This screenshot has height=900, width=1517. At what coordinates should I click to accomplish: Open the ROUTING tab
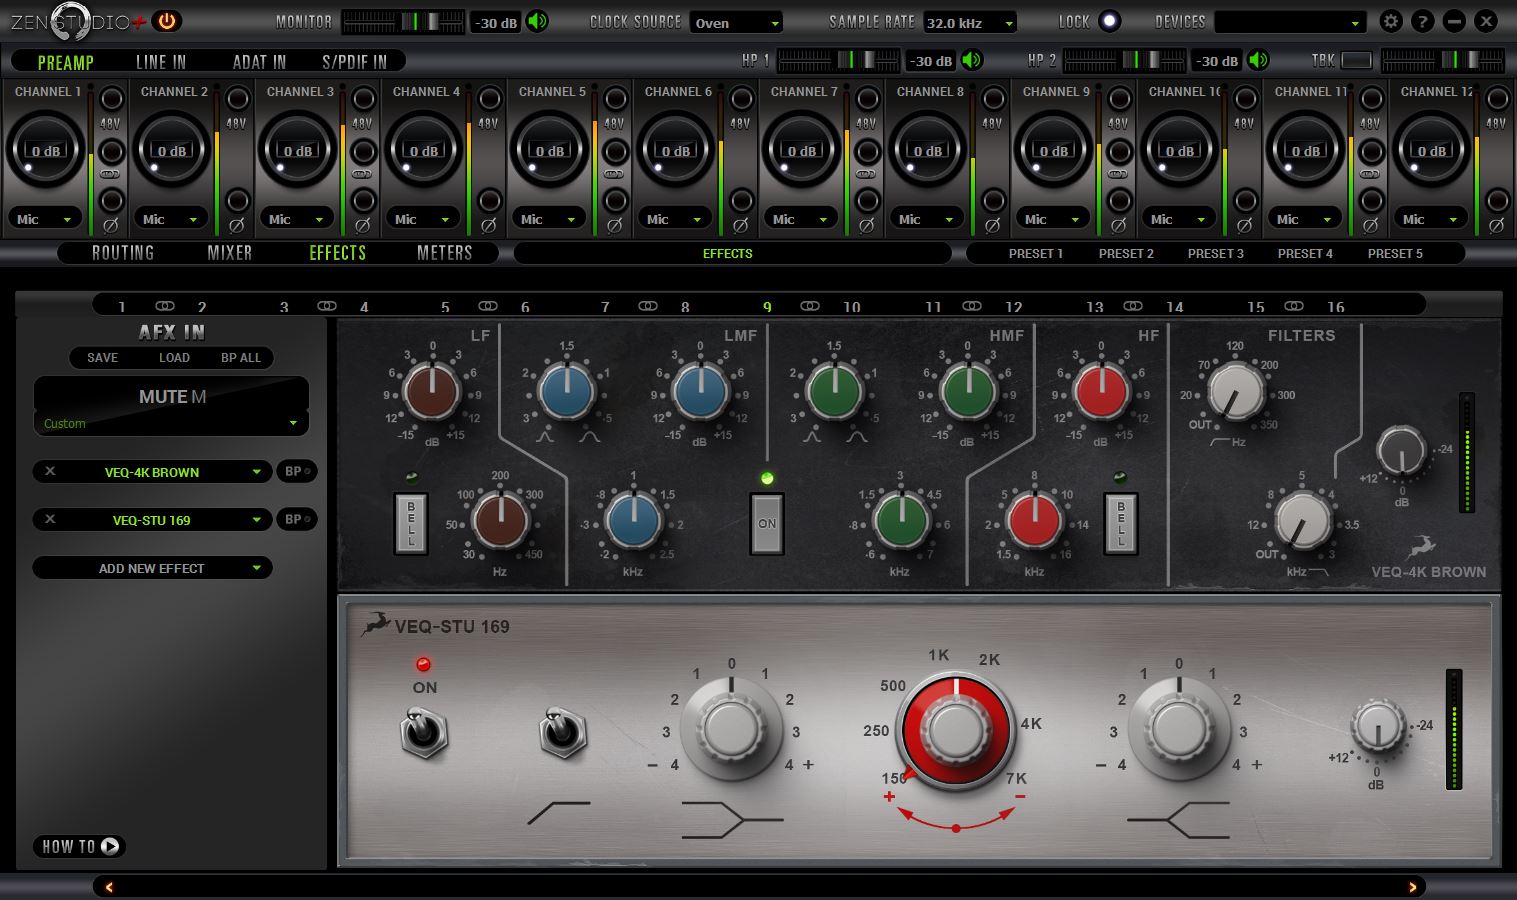coord(123,253)
